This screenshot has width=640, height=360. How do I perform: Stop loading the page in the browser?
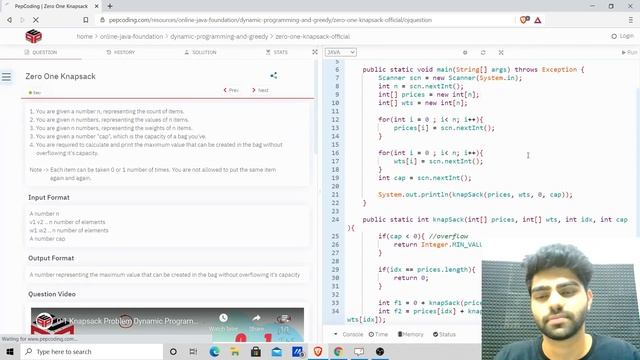36,20
